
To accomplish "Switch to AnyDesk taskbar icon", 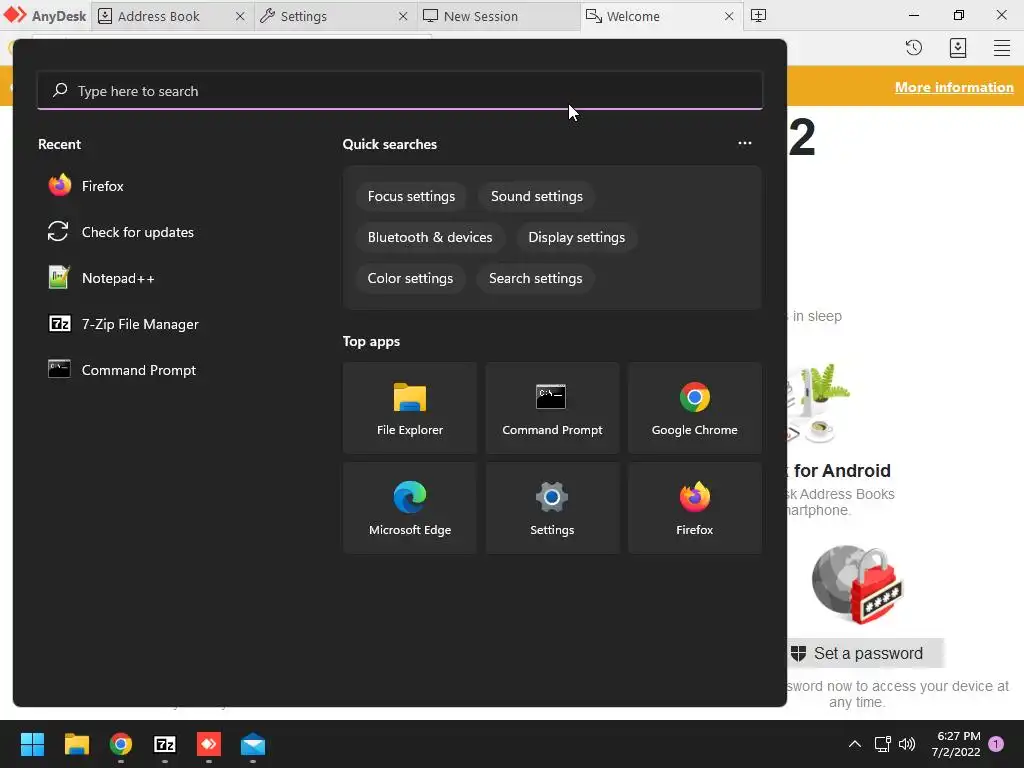I will coord(209,744).
